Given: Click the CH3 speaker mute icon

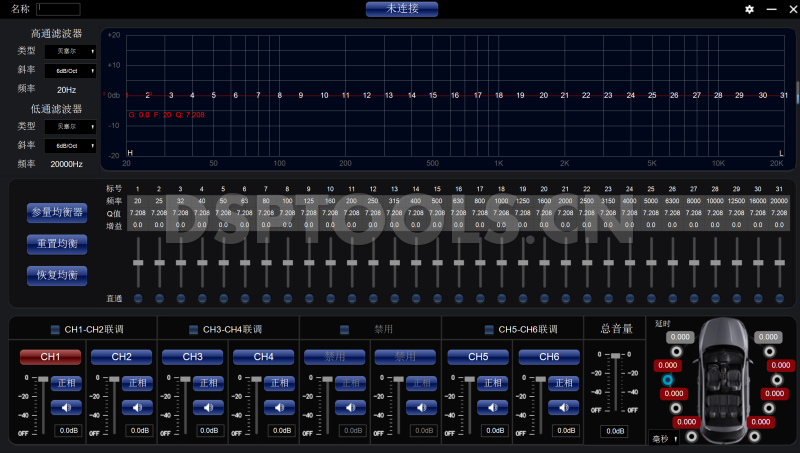Looking at the screenshot, I should pos(208,407).
